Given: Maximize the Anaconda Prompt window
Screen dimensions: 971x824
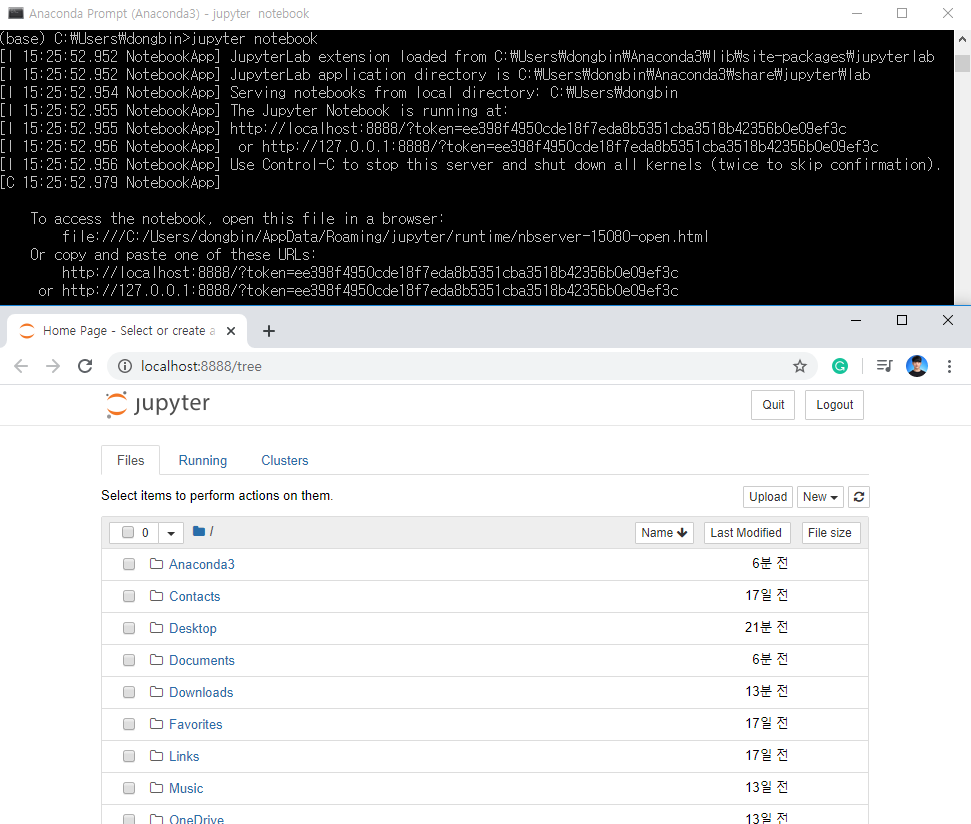Looking at the screenshot, I should pyautogui.click(x=902, y=13).
